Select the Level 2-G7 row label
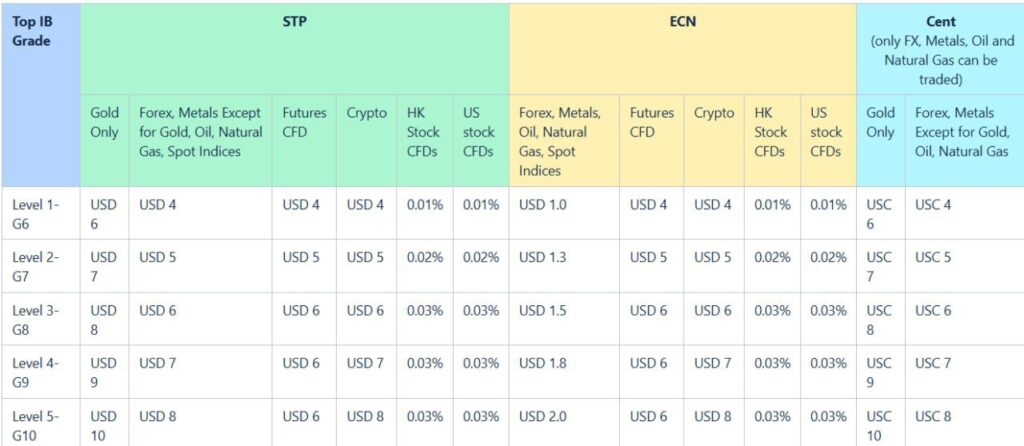The width and height of the screenshot is (1024, 446). click(40, 266)
